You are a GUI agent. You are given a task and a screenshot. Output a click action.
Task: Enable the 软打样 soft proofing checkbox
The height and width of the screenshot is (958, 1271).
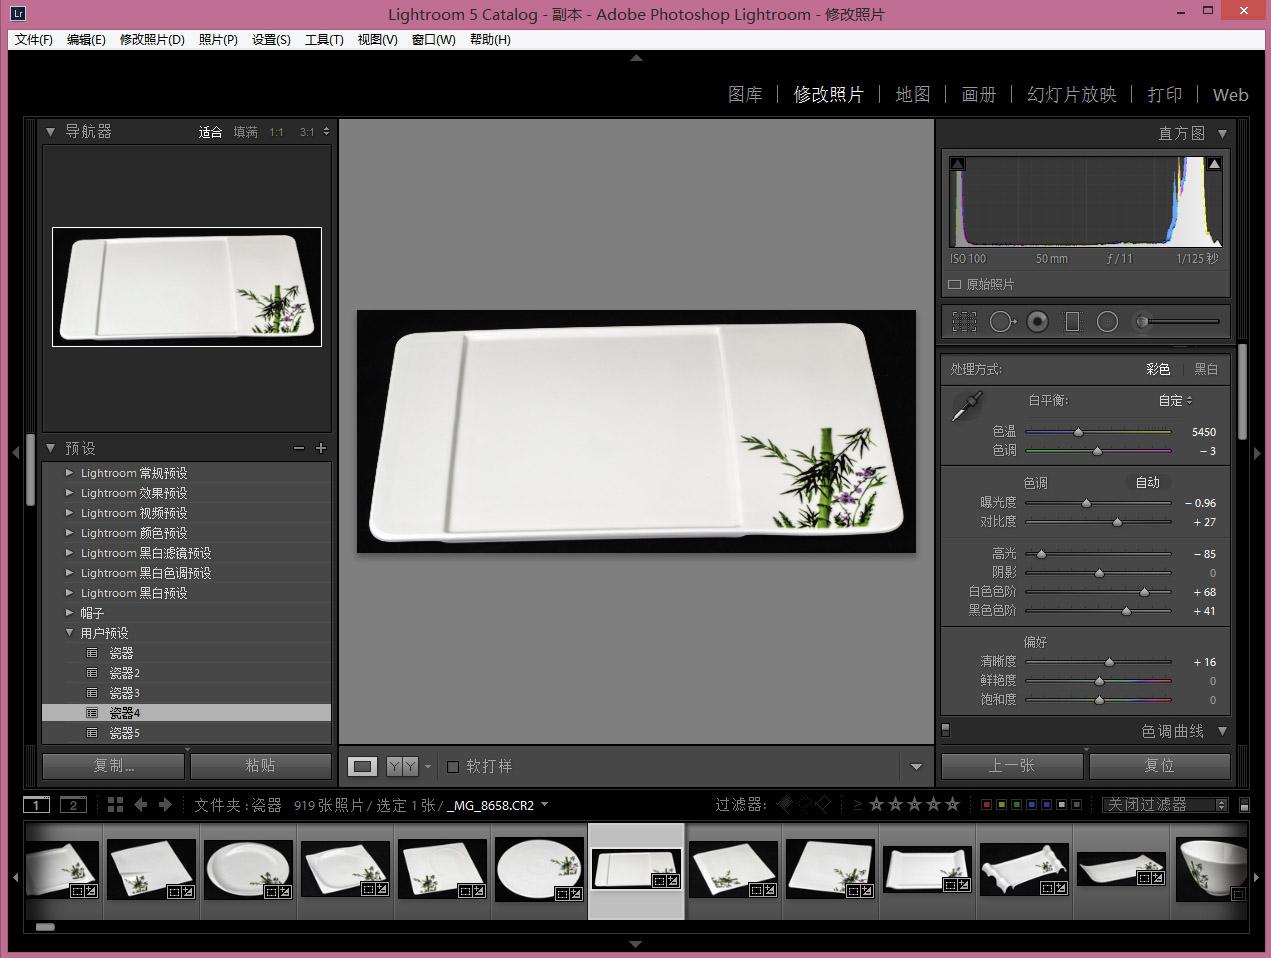(x=453, y=767)
